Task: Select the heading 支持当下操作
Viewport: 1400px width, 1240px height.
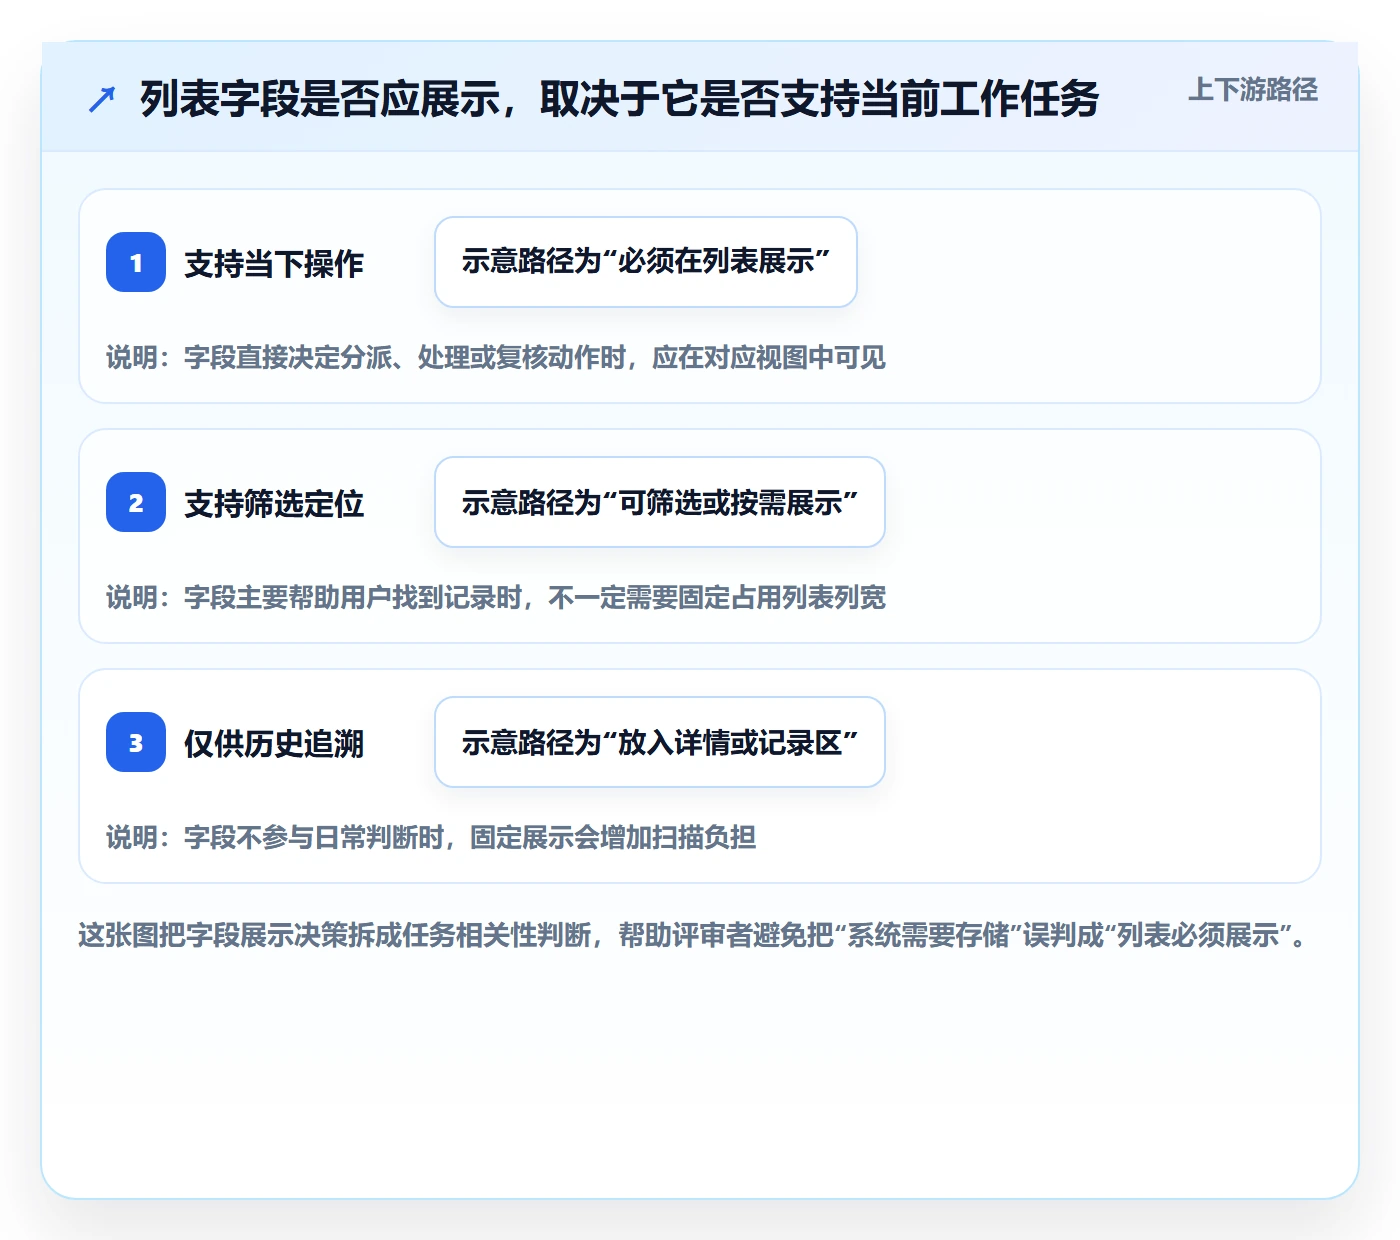Action: (274, 264)
